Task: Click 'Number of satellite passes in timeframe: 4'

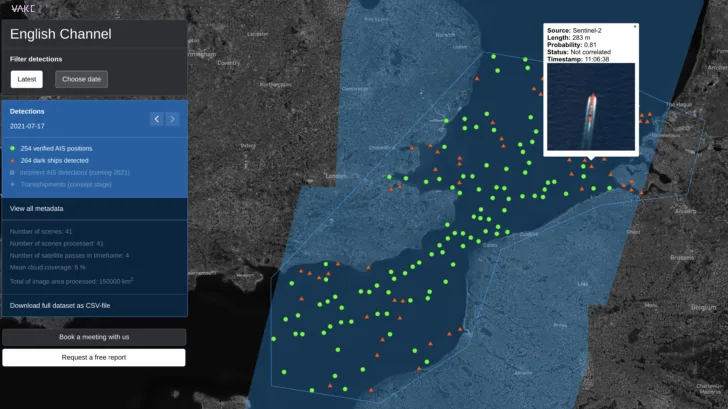Action: point(69,256)
